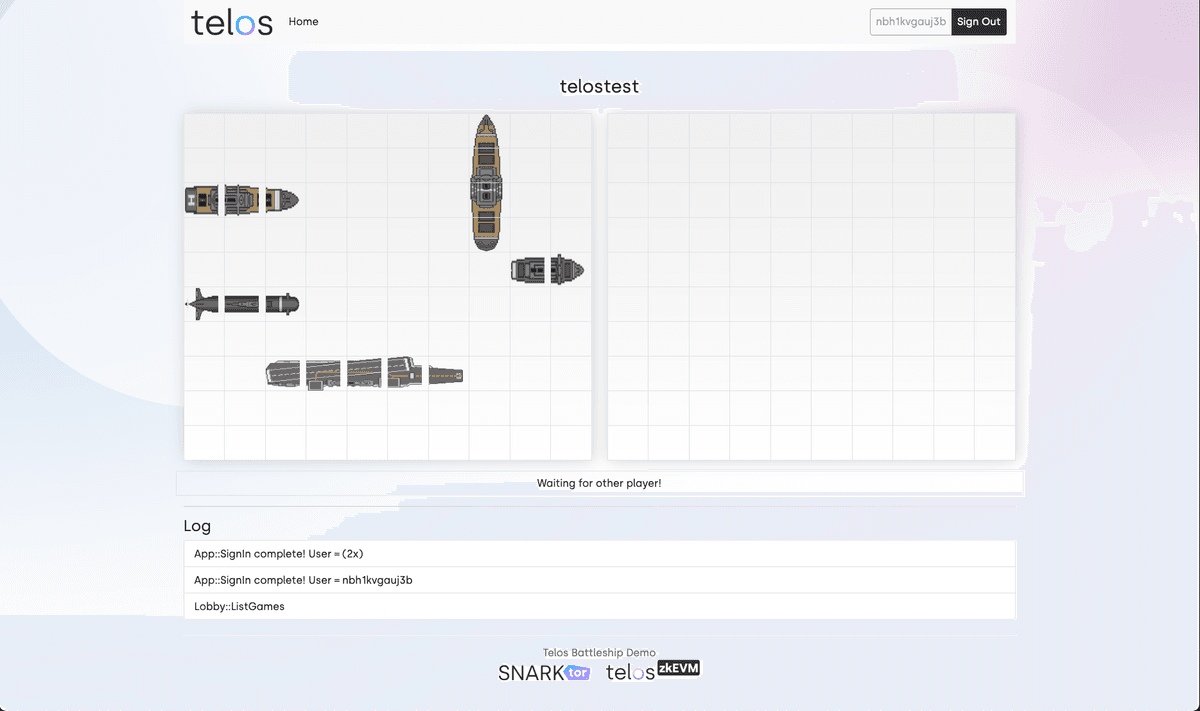The width and height of the screenshot is (1200, 711).
Task: Click the Log section heading
Action: point(197,526)
